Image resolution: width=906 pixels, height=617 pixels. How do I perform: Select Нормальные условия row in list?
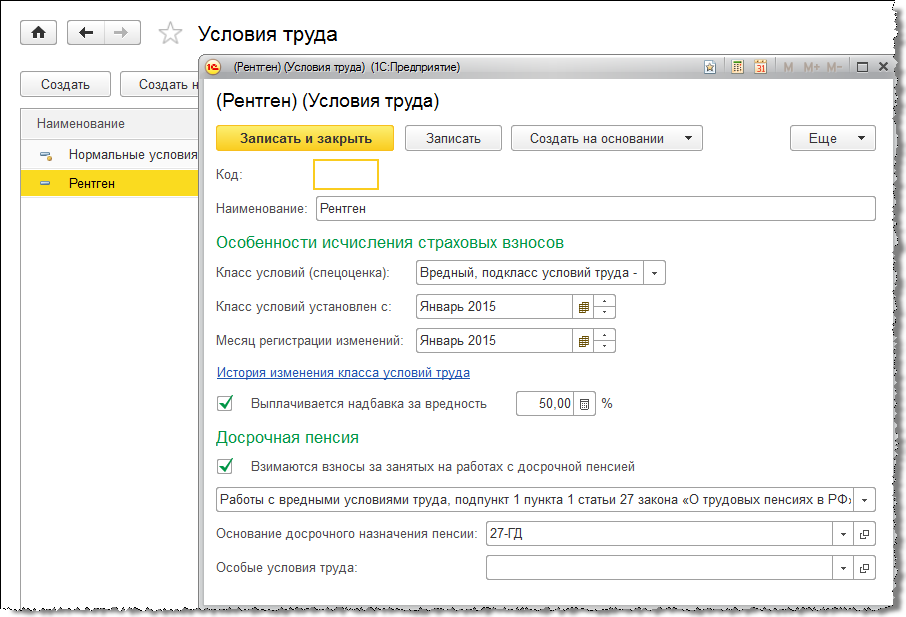132,155
